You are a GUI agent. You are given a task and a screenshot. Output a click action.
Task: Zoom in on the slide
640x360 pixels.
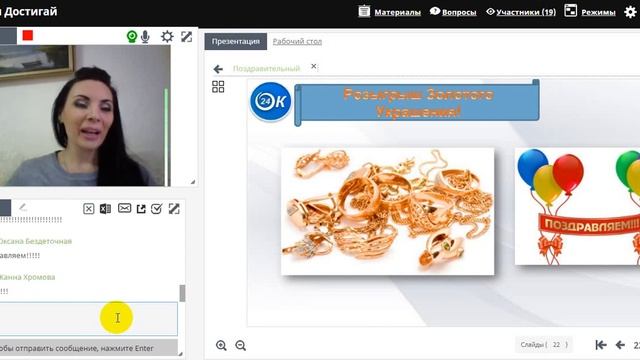(221, 345)
